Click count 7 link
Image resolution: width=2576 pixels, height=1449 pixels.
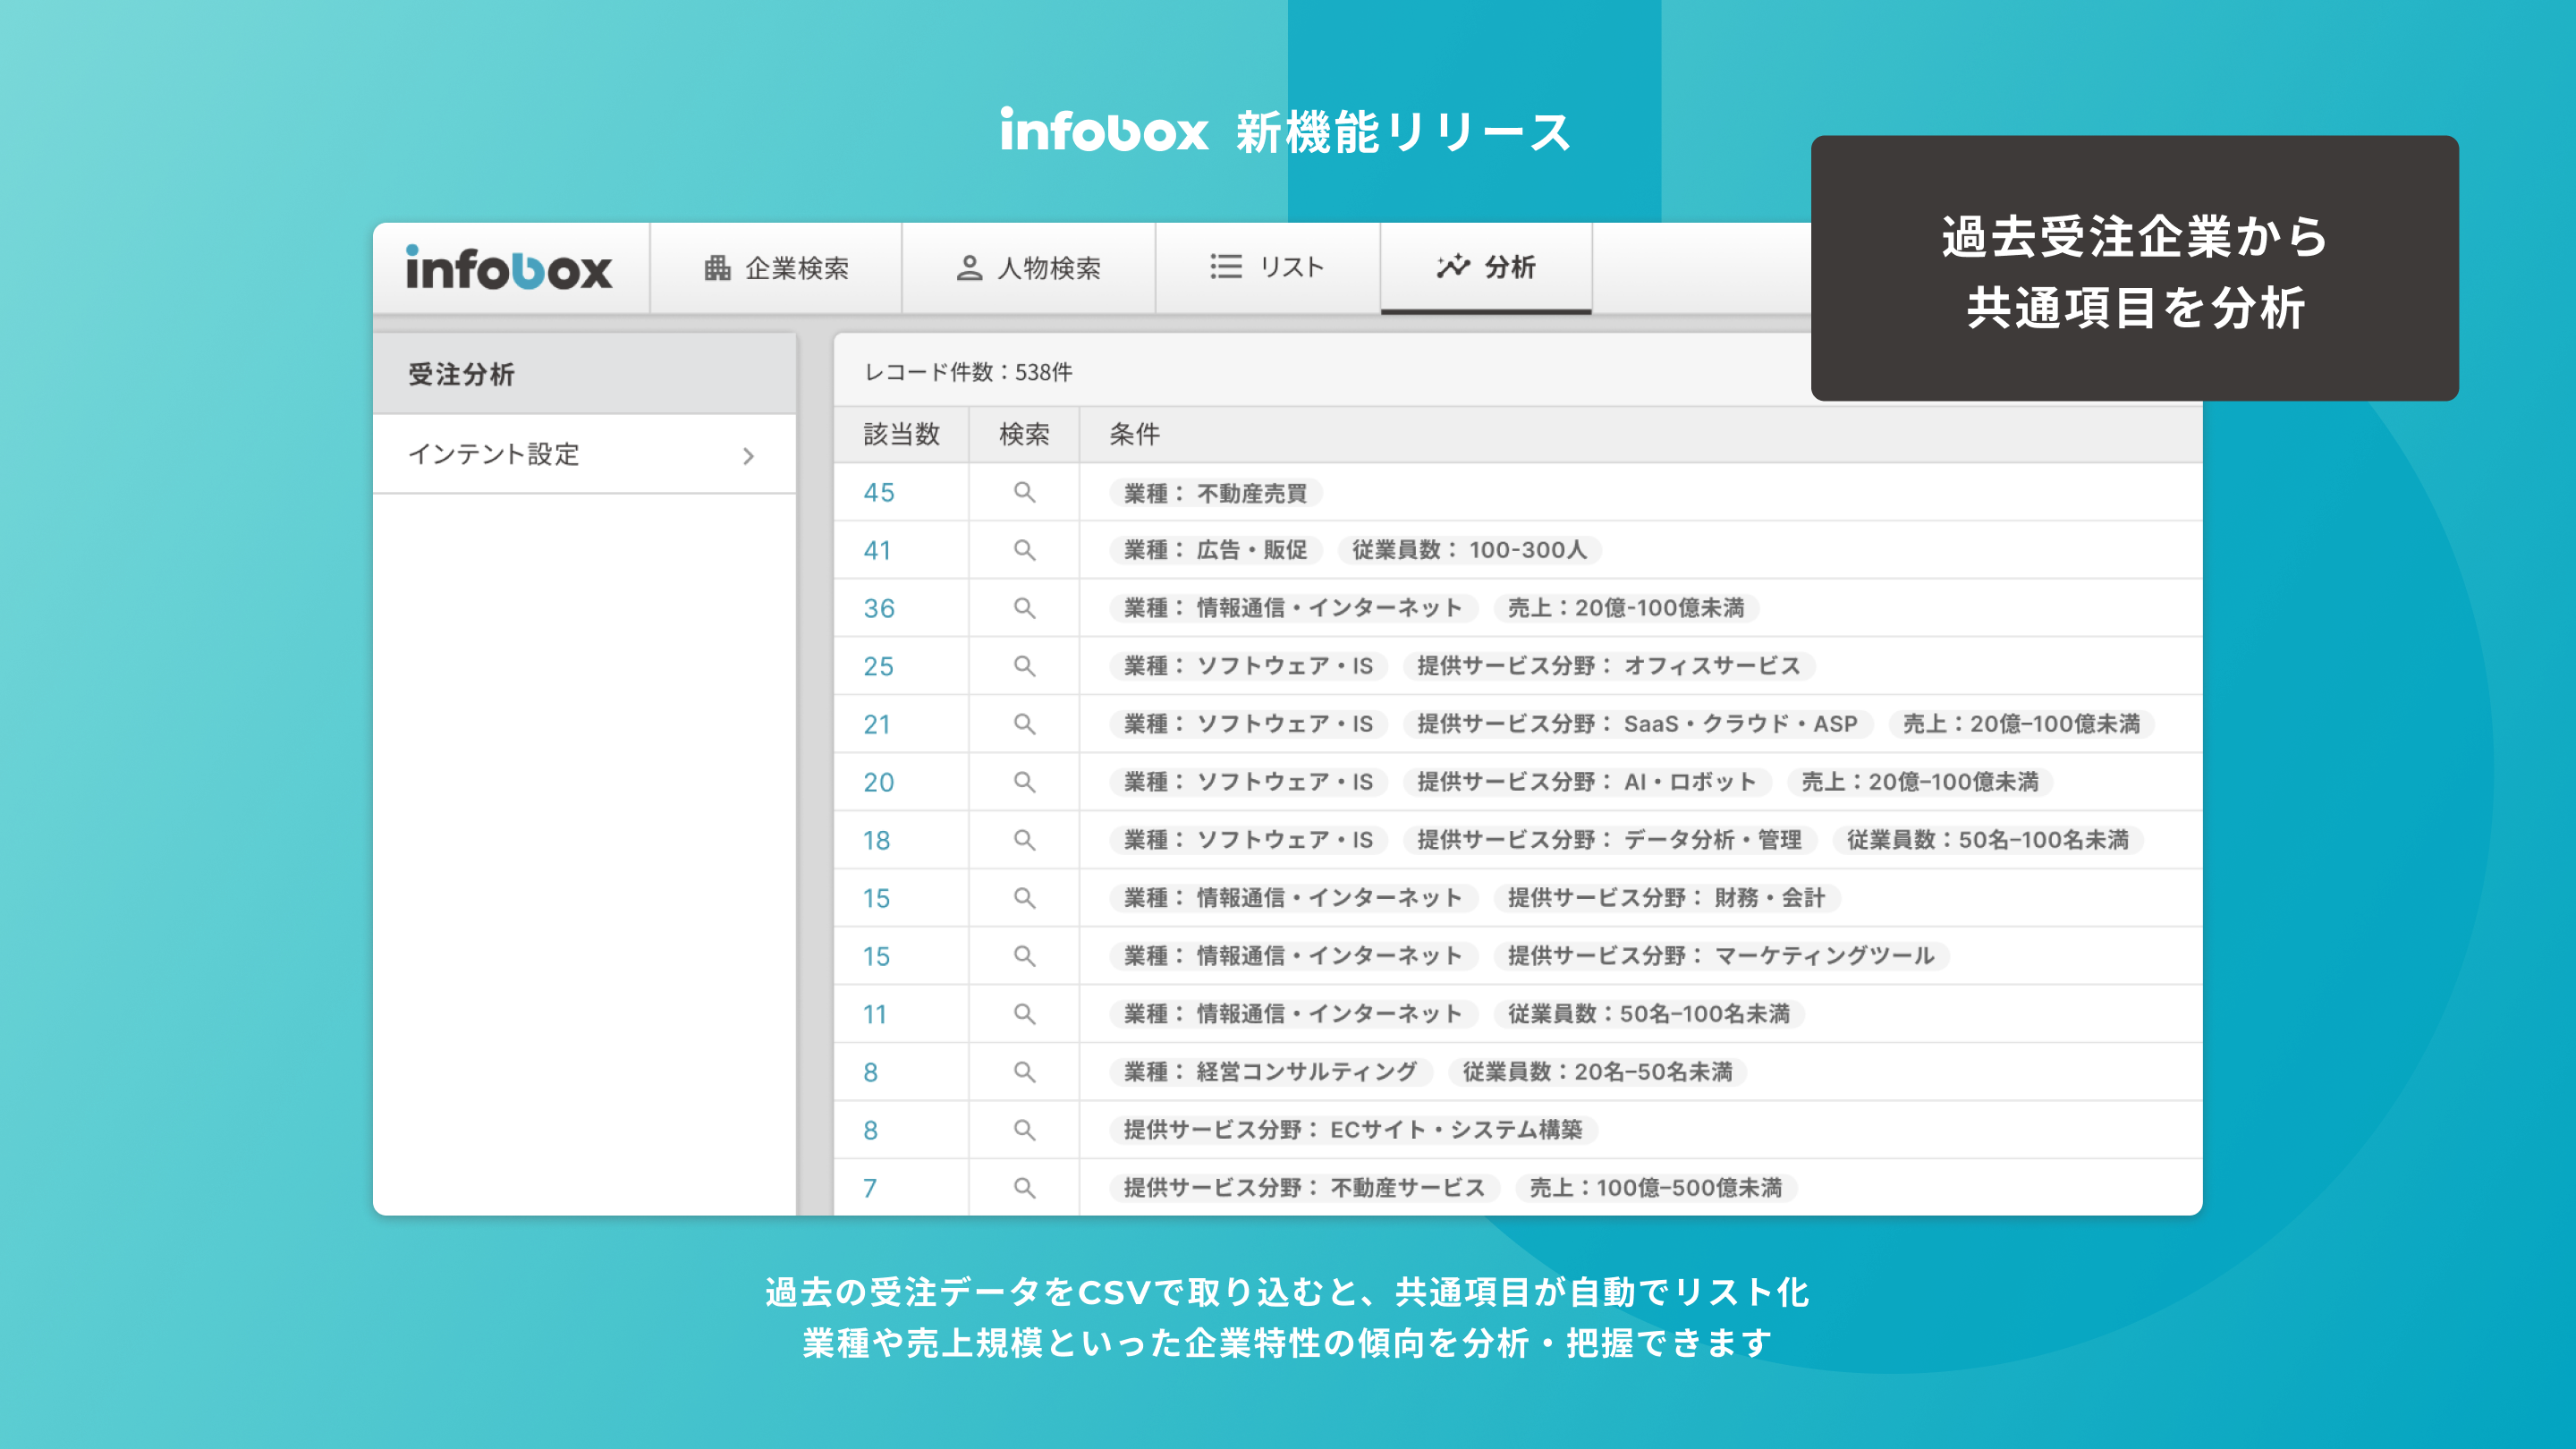[x=870, y=1189]
